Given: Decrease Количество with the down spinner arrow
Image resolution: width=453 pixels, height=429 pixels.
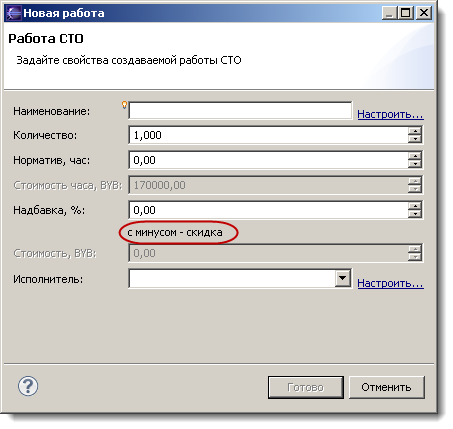Looking at the screenshot, I should (415, 139).
